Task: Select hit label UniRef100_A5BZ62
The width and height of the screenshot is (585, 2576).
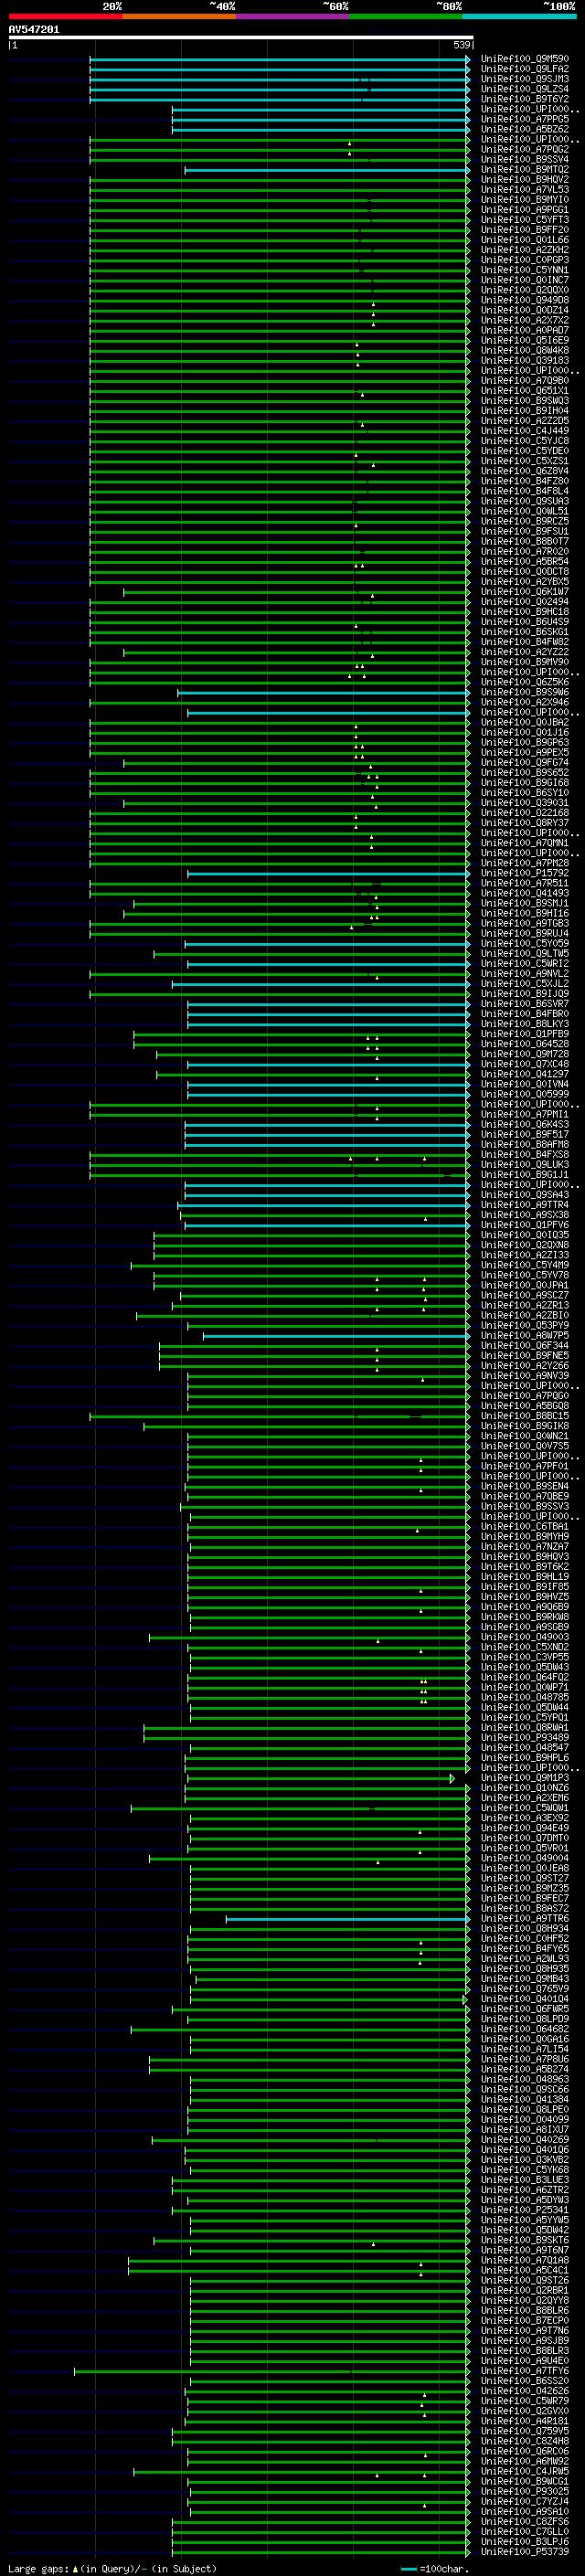Action: [525, 129]
